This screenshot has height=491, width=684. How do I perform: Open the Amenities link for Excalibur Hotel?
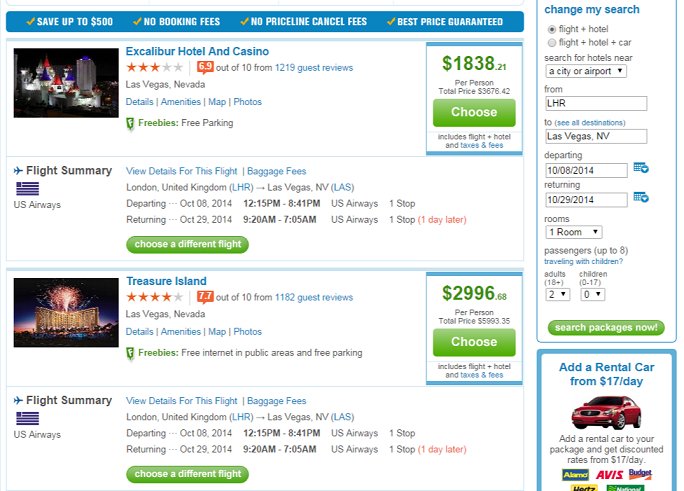point(181,102)
